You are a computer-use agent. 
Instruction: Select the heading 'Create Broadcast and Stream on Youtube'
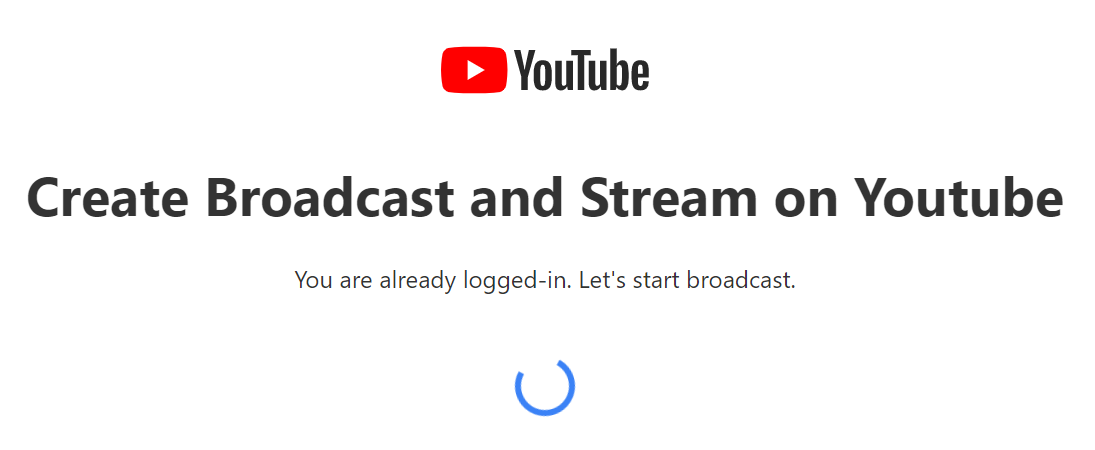click(x=545, y=198)
